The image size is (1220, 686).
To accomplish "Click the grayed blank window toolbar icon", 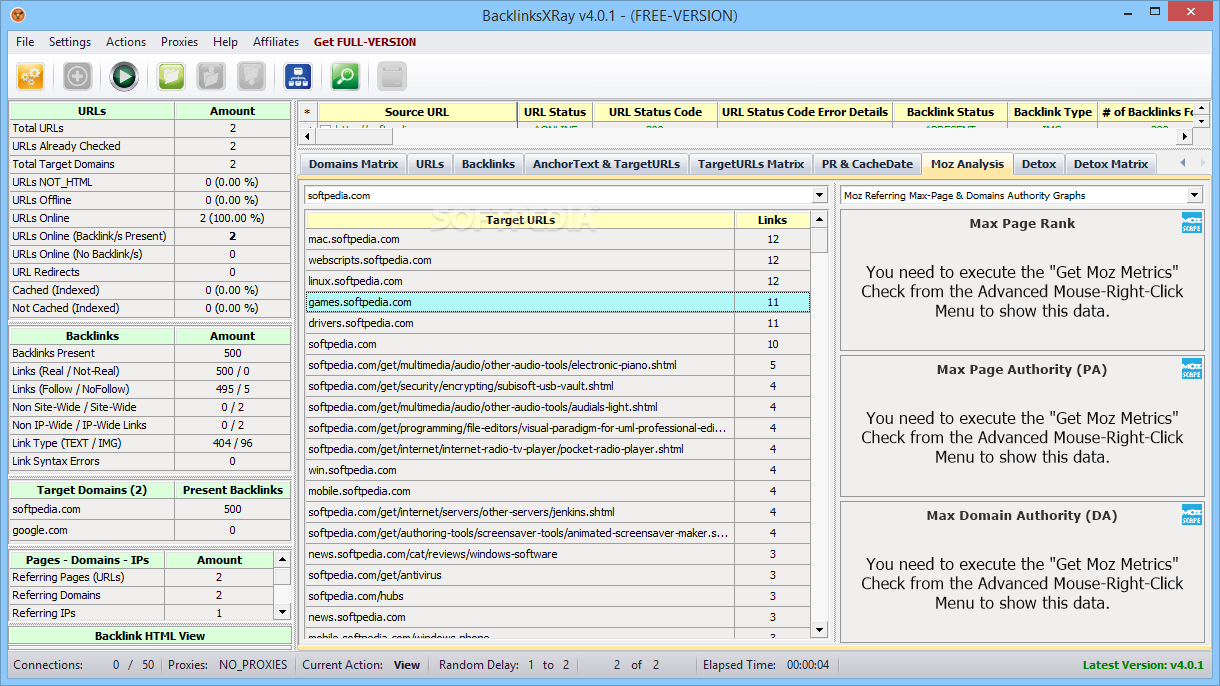I will tap(392, 76).
